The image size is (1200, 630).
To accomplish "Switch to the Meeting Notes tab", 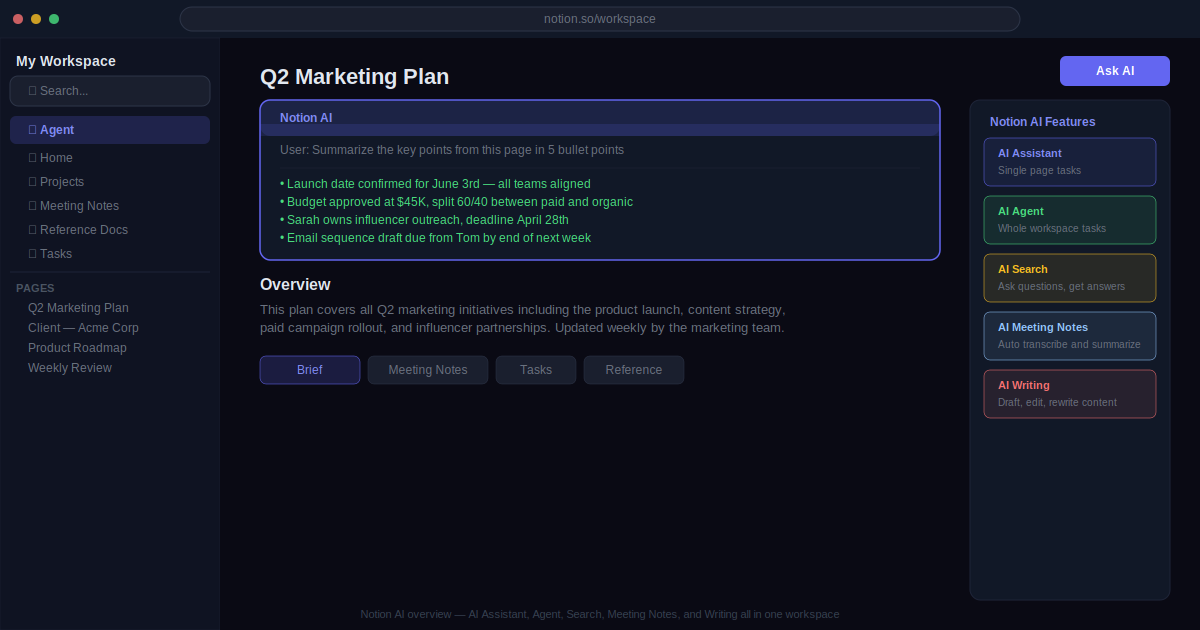I will pyautogui.click(x=428, y=370).
